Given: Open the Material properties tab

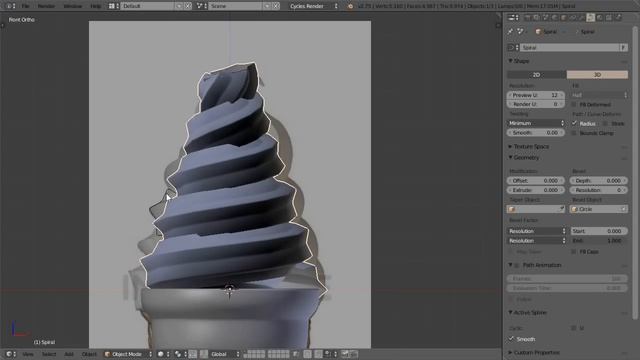Looking at the screenshot, I should 600,18.
